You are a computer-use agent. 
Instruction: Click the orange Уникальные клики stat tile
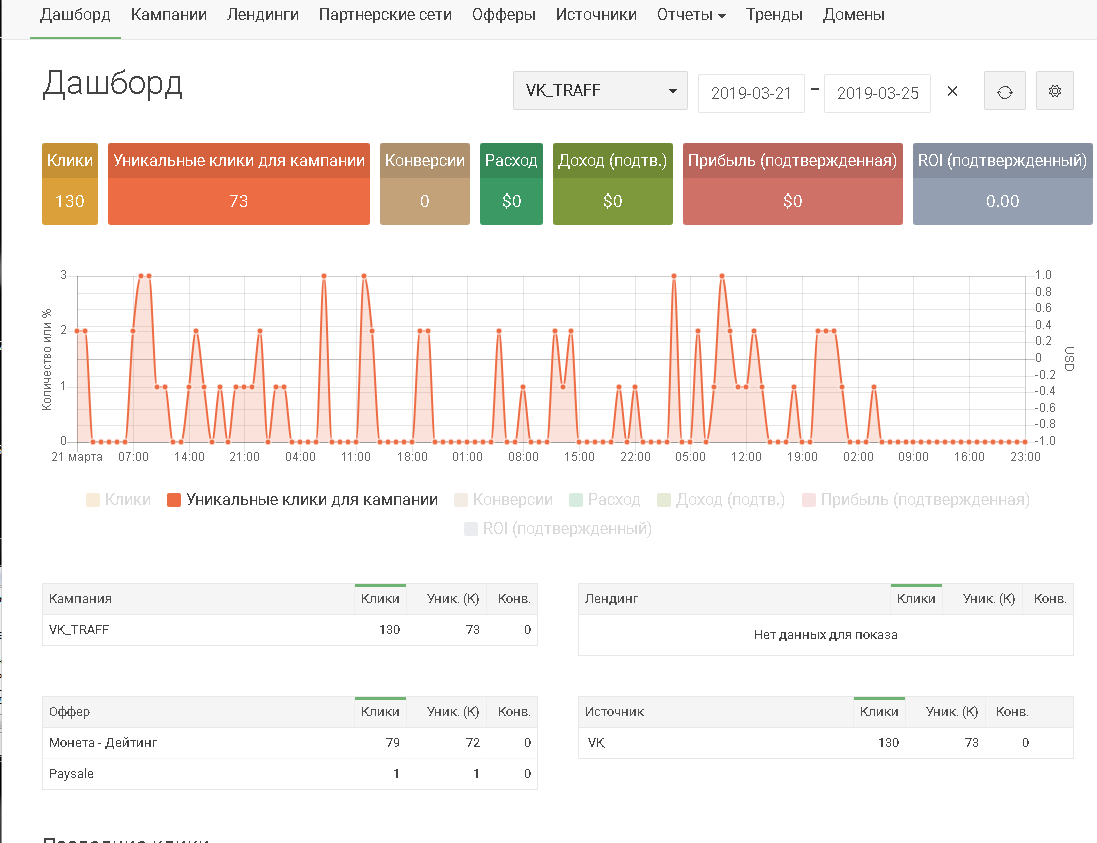[x=238, y=185]
